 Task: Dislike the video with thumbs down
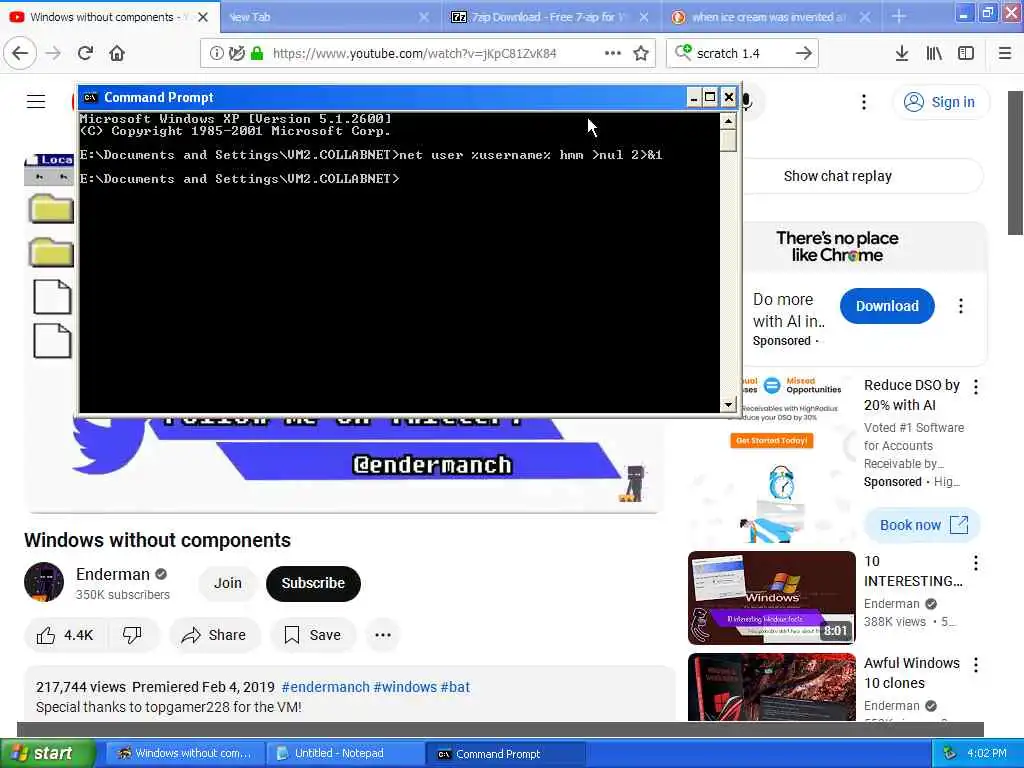tap(132, 635)
